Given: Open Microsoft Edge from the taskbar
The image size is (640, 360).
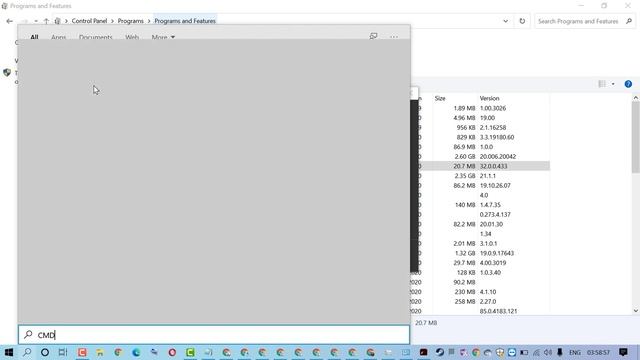Looking at the screenshot, I should [136, 352].
